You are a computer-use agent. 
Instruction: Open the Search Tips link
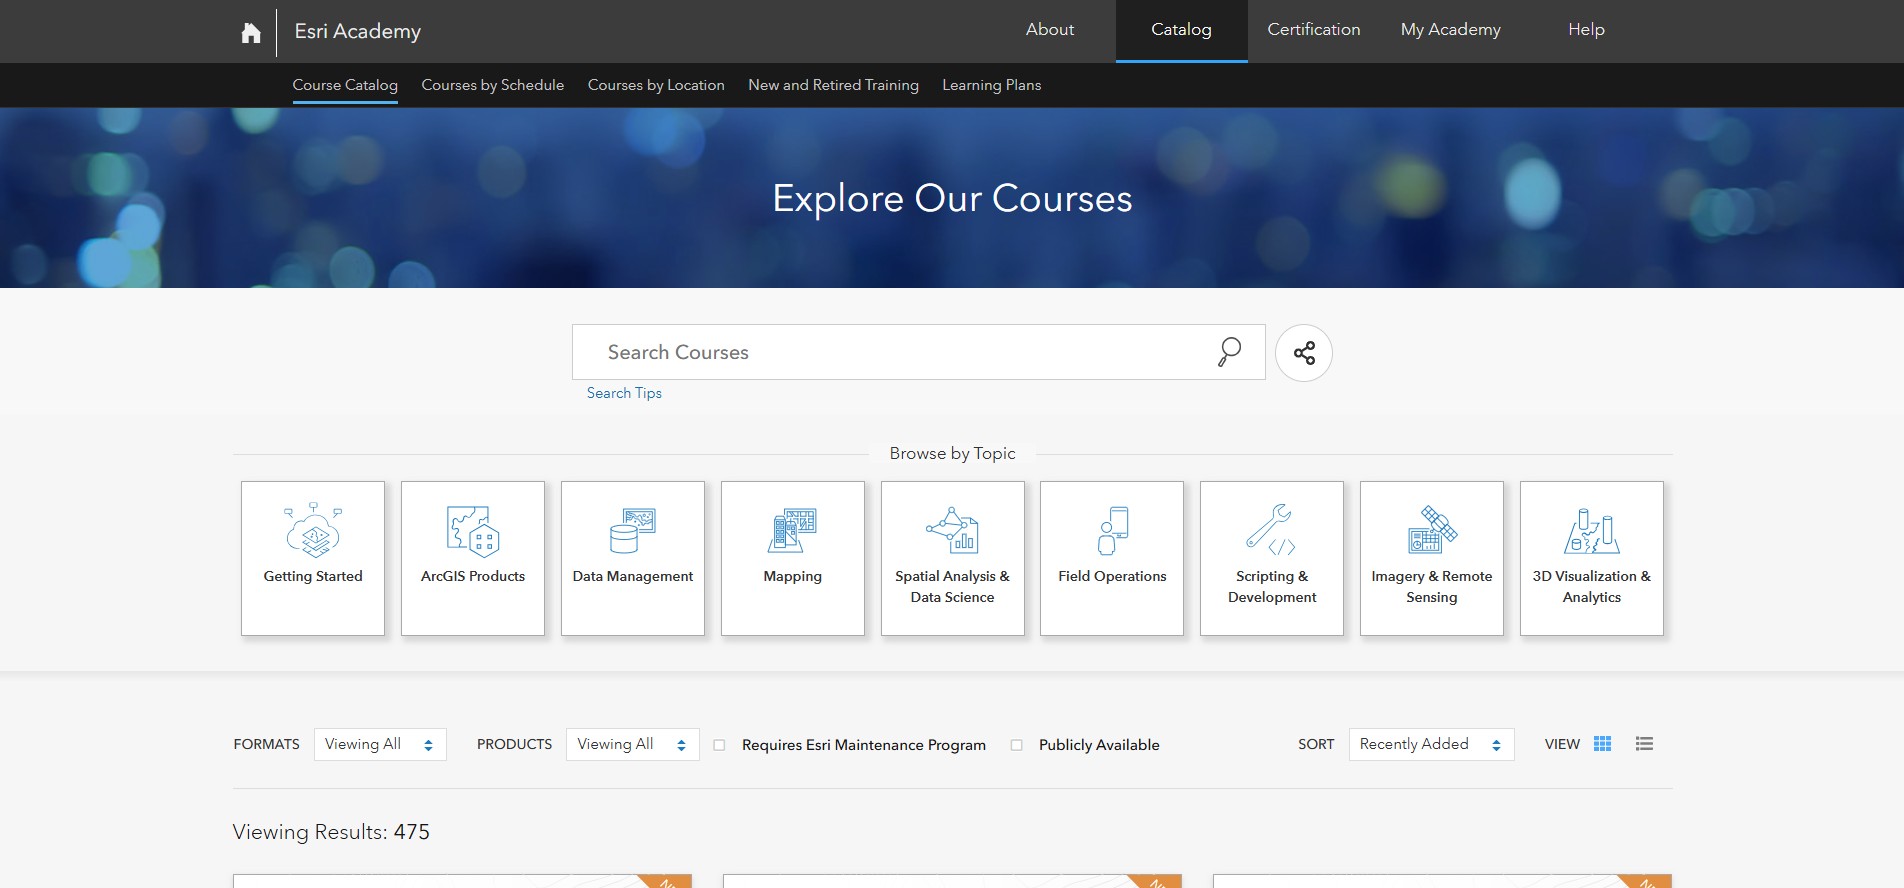pos(624,393)
